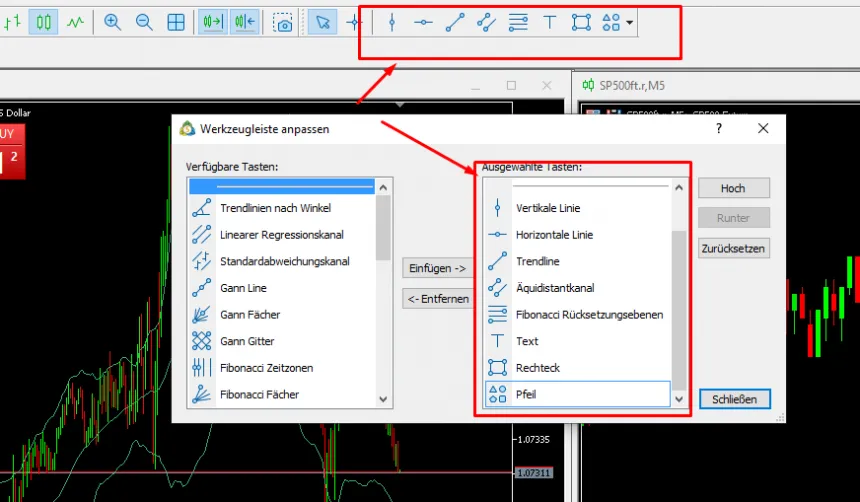Toggle chart auto scroll to end
Screen dimensions: 860x502
click(213, 22)
